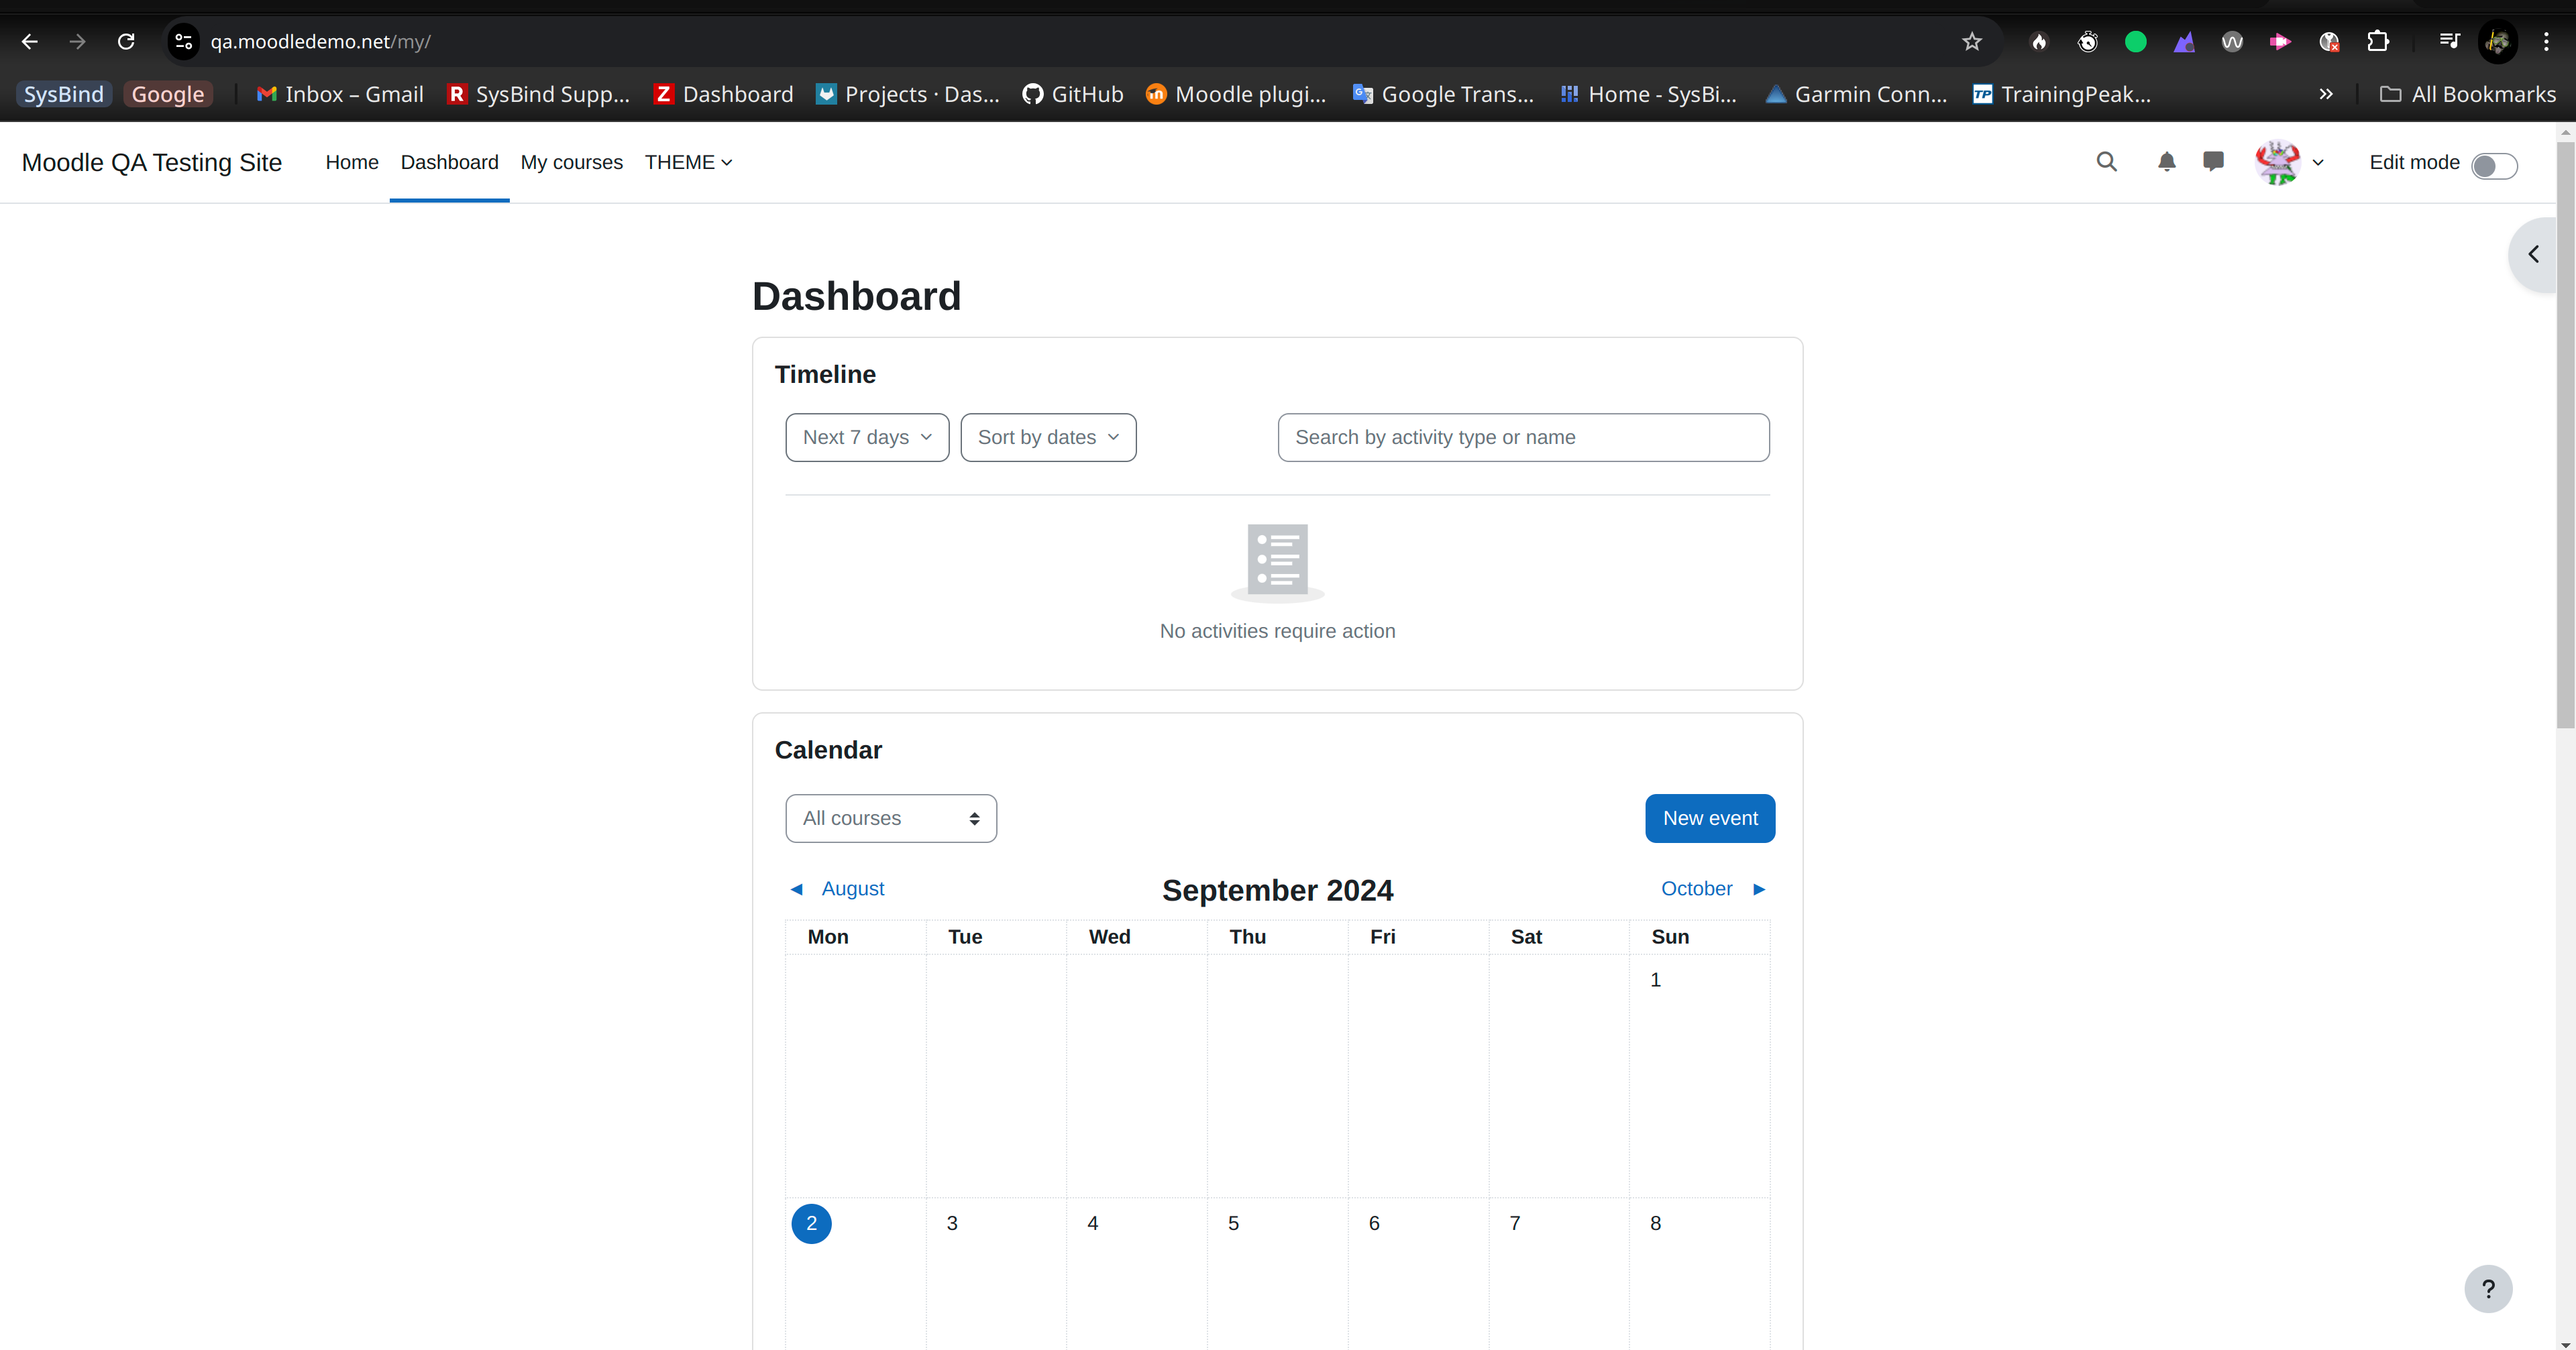This screenshot has width=2576, height=1350.
Task: Navigate to the October calendar link
Action: pyautogui.click(x=1696, y=888)
